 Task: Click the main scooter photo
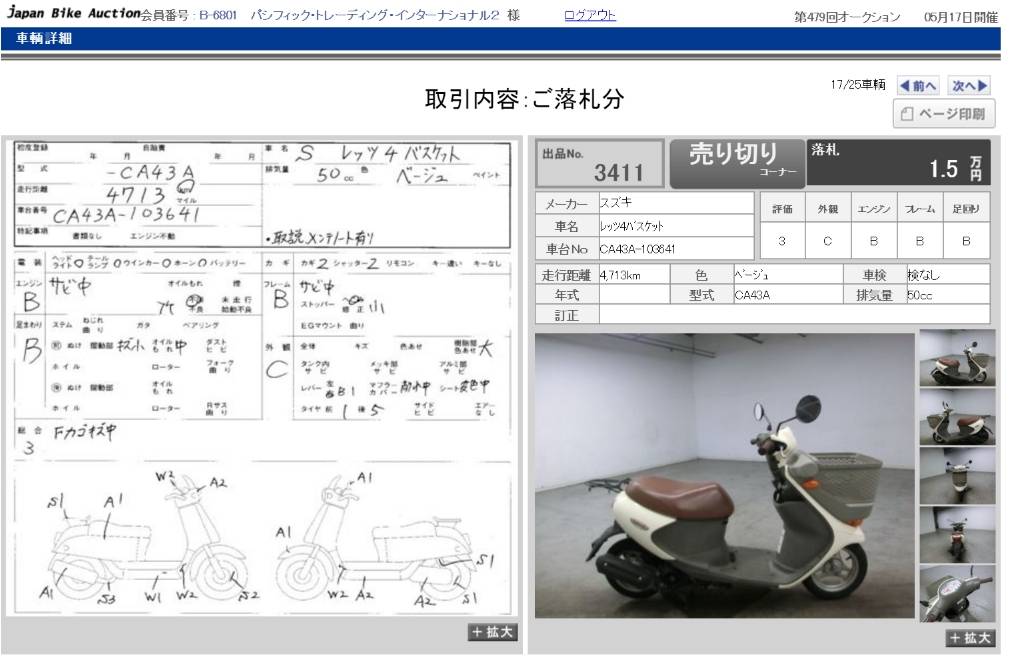point(724,476)
